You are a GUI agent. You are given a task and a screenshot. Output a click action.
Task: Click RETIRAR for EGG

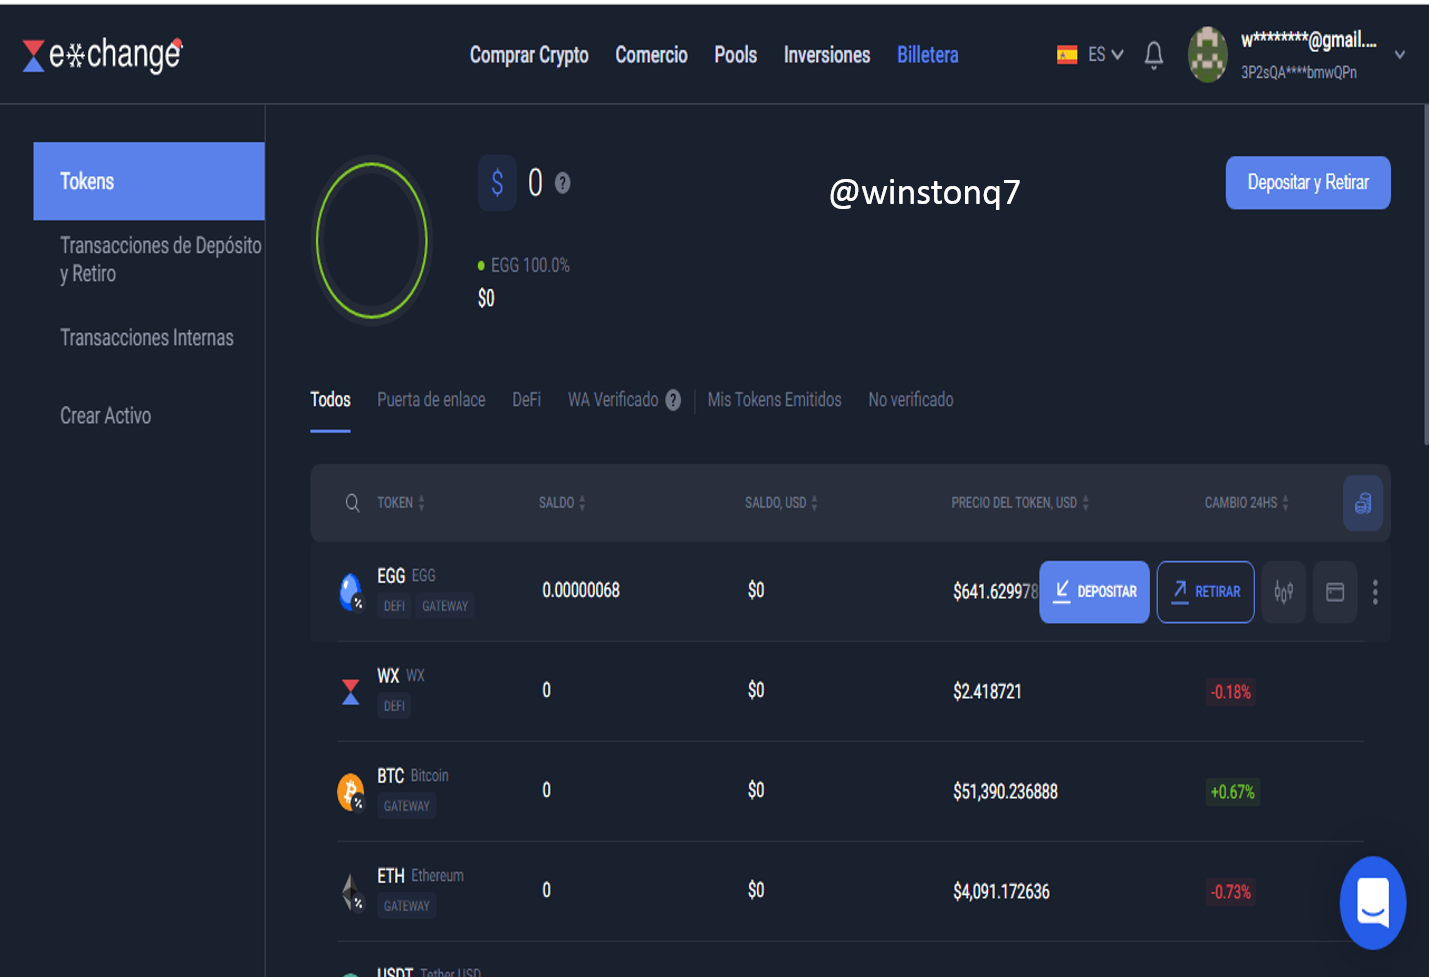click(x=1206, y=592)
